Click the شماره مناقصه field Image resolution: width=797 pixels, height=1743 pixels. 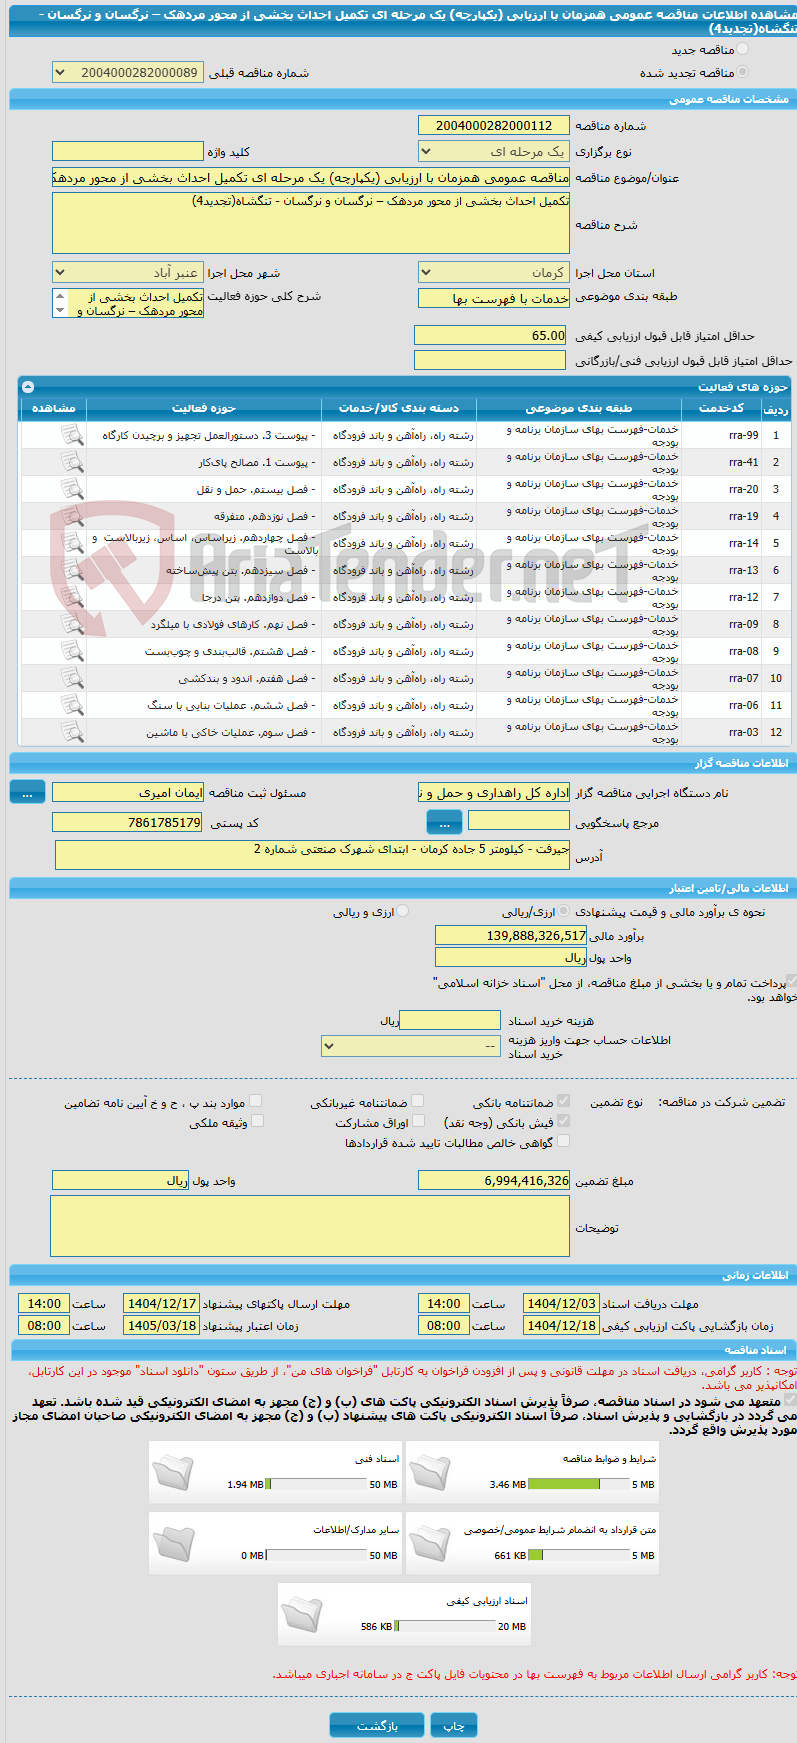[494, 125]
